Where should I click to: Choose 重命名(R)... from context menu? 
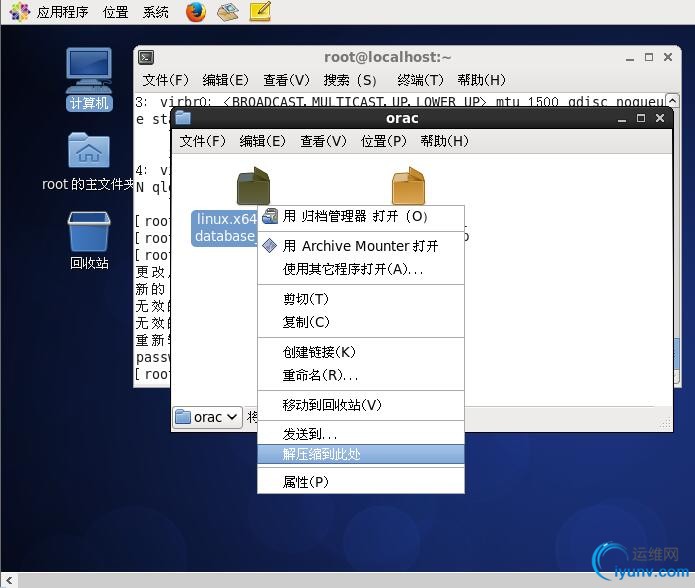(361, 375)
